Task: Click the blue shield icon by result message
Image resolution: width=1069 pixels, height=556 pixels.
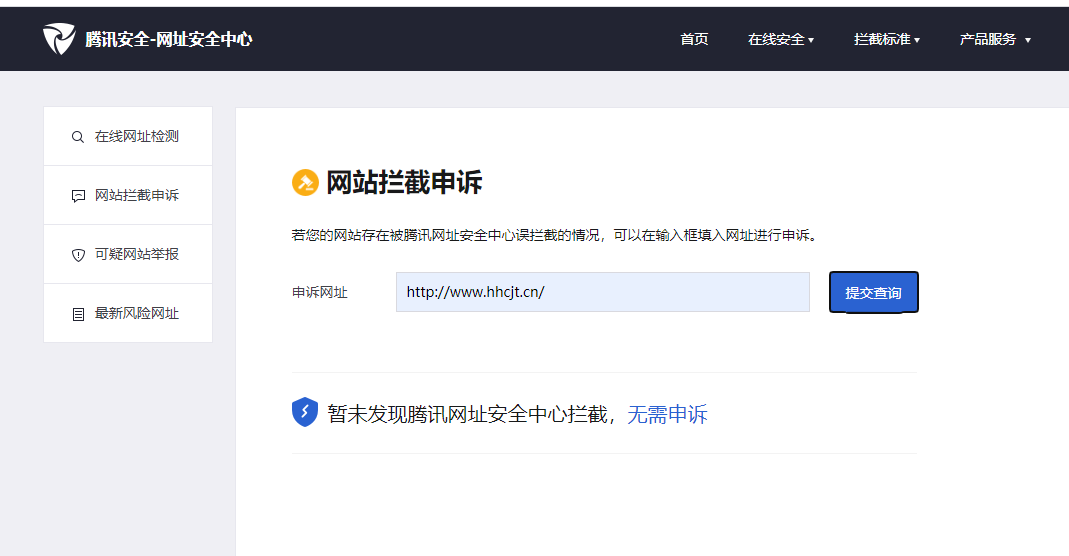Action: (x=305, y=412)
